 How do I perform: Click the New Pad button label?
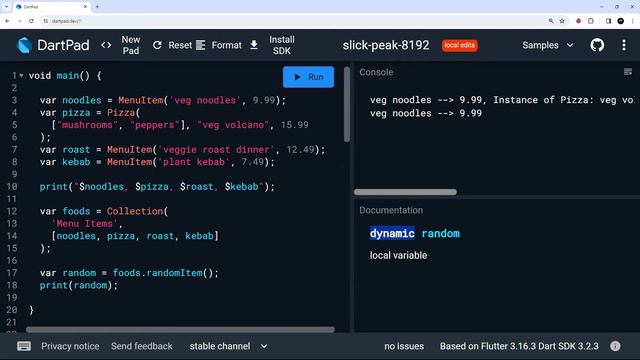(x=131, y=45)
